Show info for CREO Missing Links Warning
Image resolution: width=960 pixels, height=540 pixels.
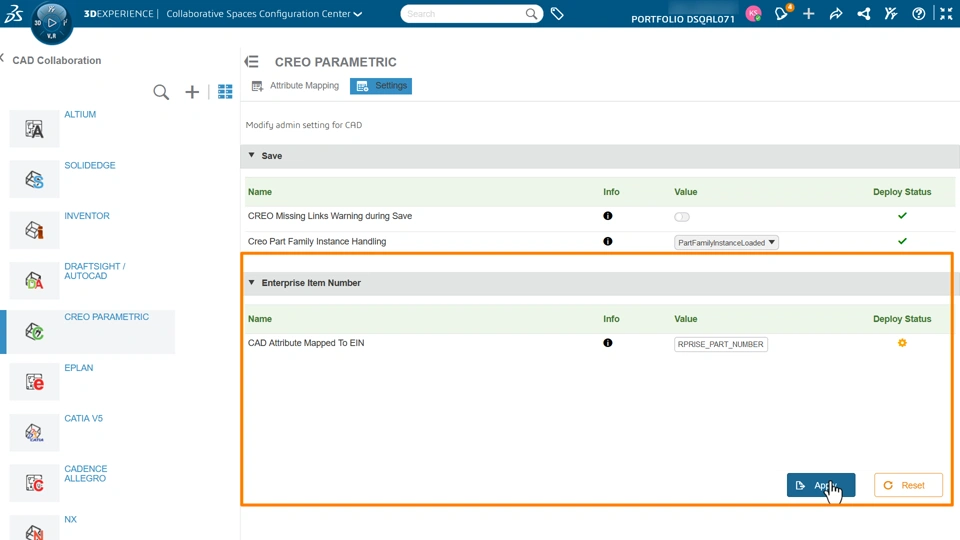tap(607, 216)
